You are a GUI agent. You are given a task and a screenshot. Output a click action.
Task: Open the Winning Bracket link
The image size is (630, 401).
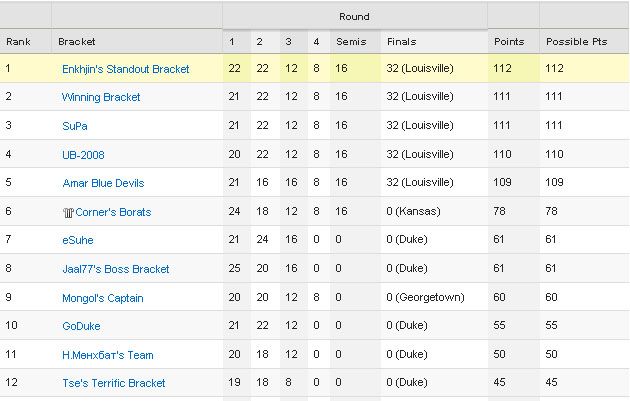[x=101, y=98]
